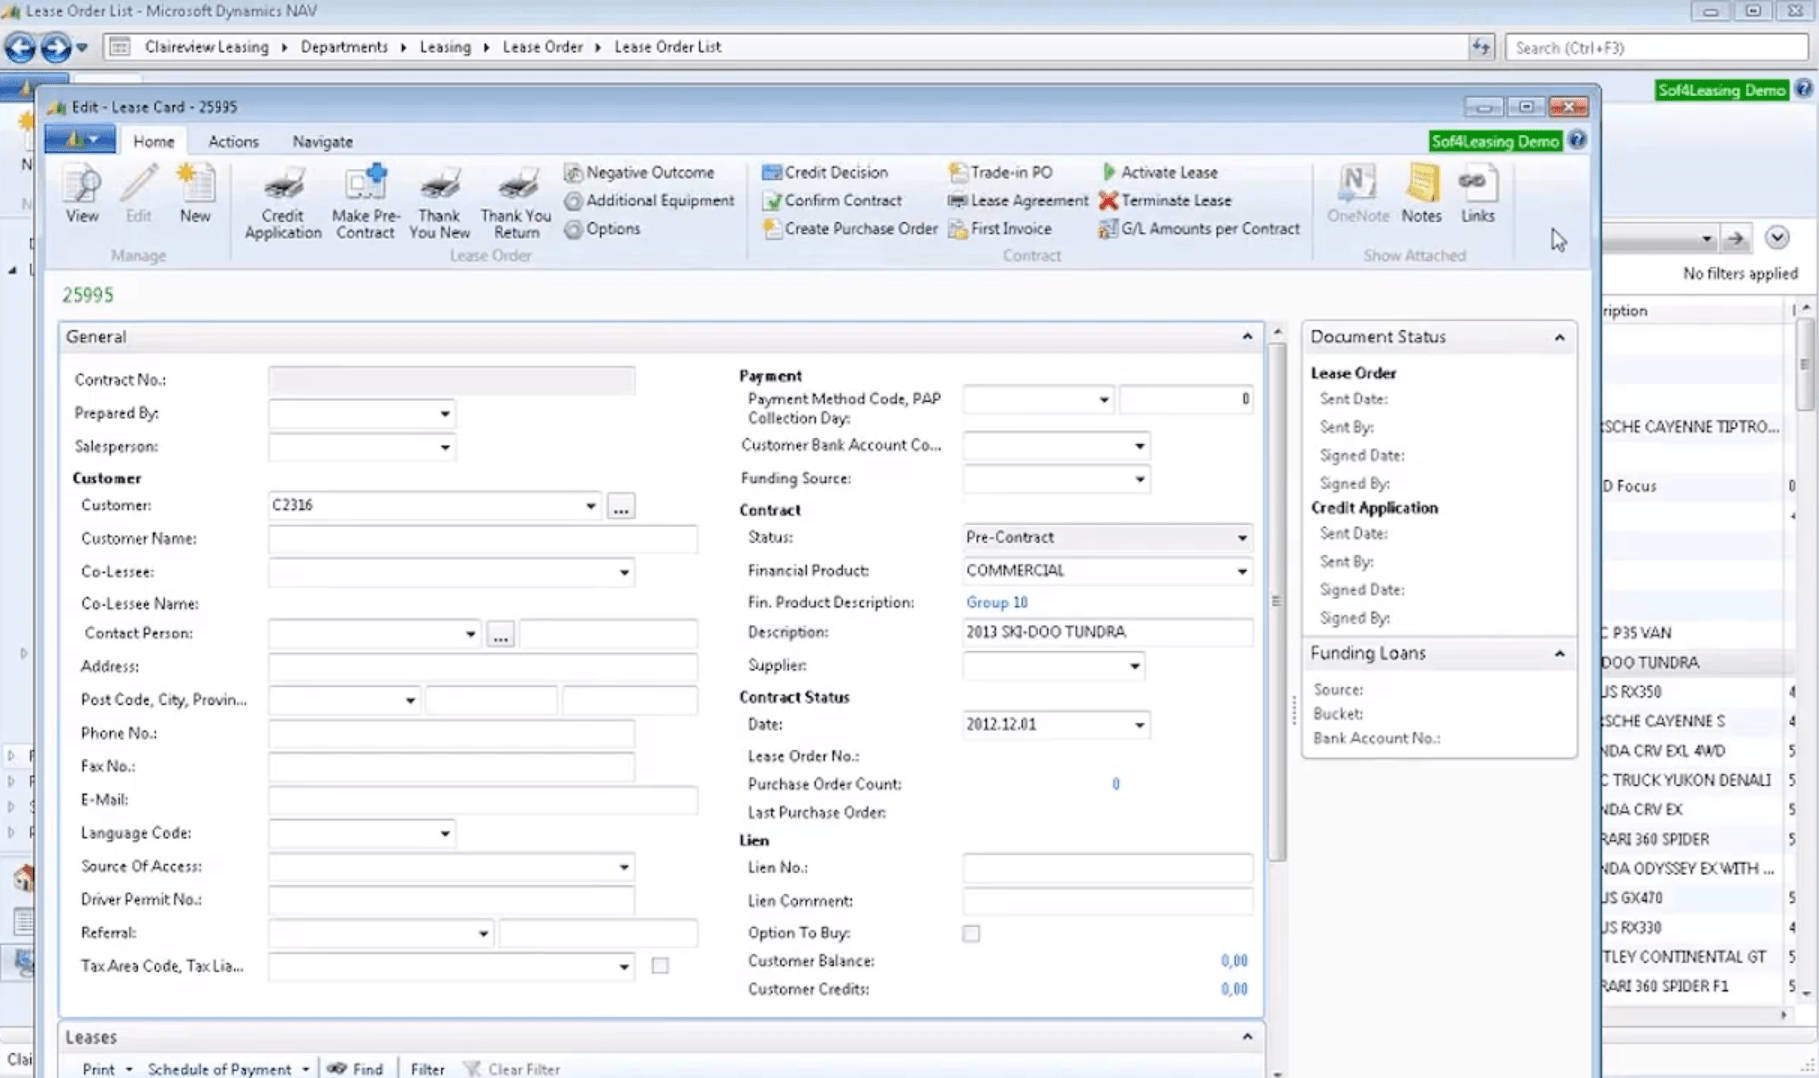Viewport: 1819px width, 1078px height.
Task: Refresh the address bar page
Action: (x=1481, y=47)
